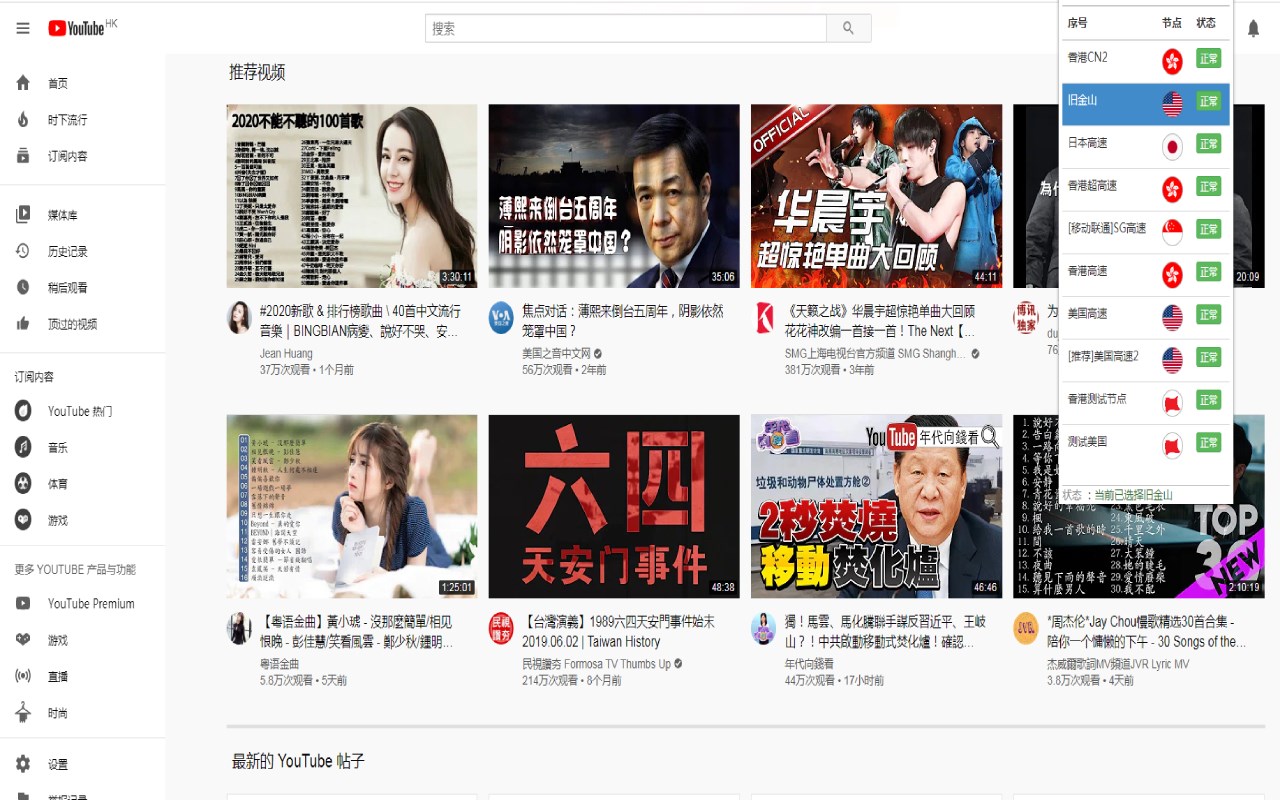
Task: Open channel link 年代向錢看
Action: pyautogui.click(x=809, y=663)
